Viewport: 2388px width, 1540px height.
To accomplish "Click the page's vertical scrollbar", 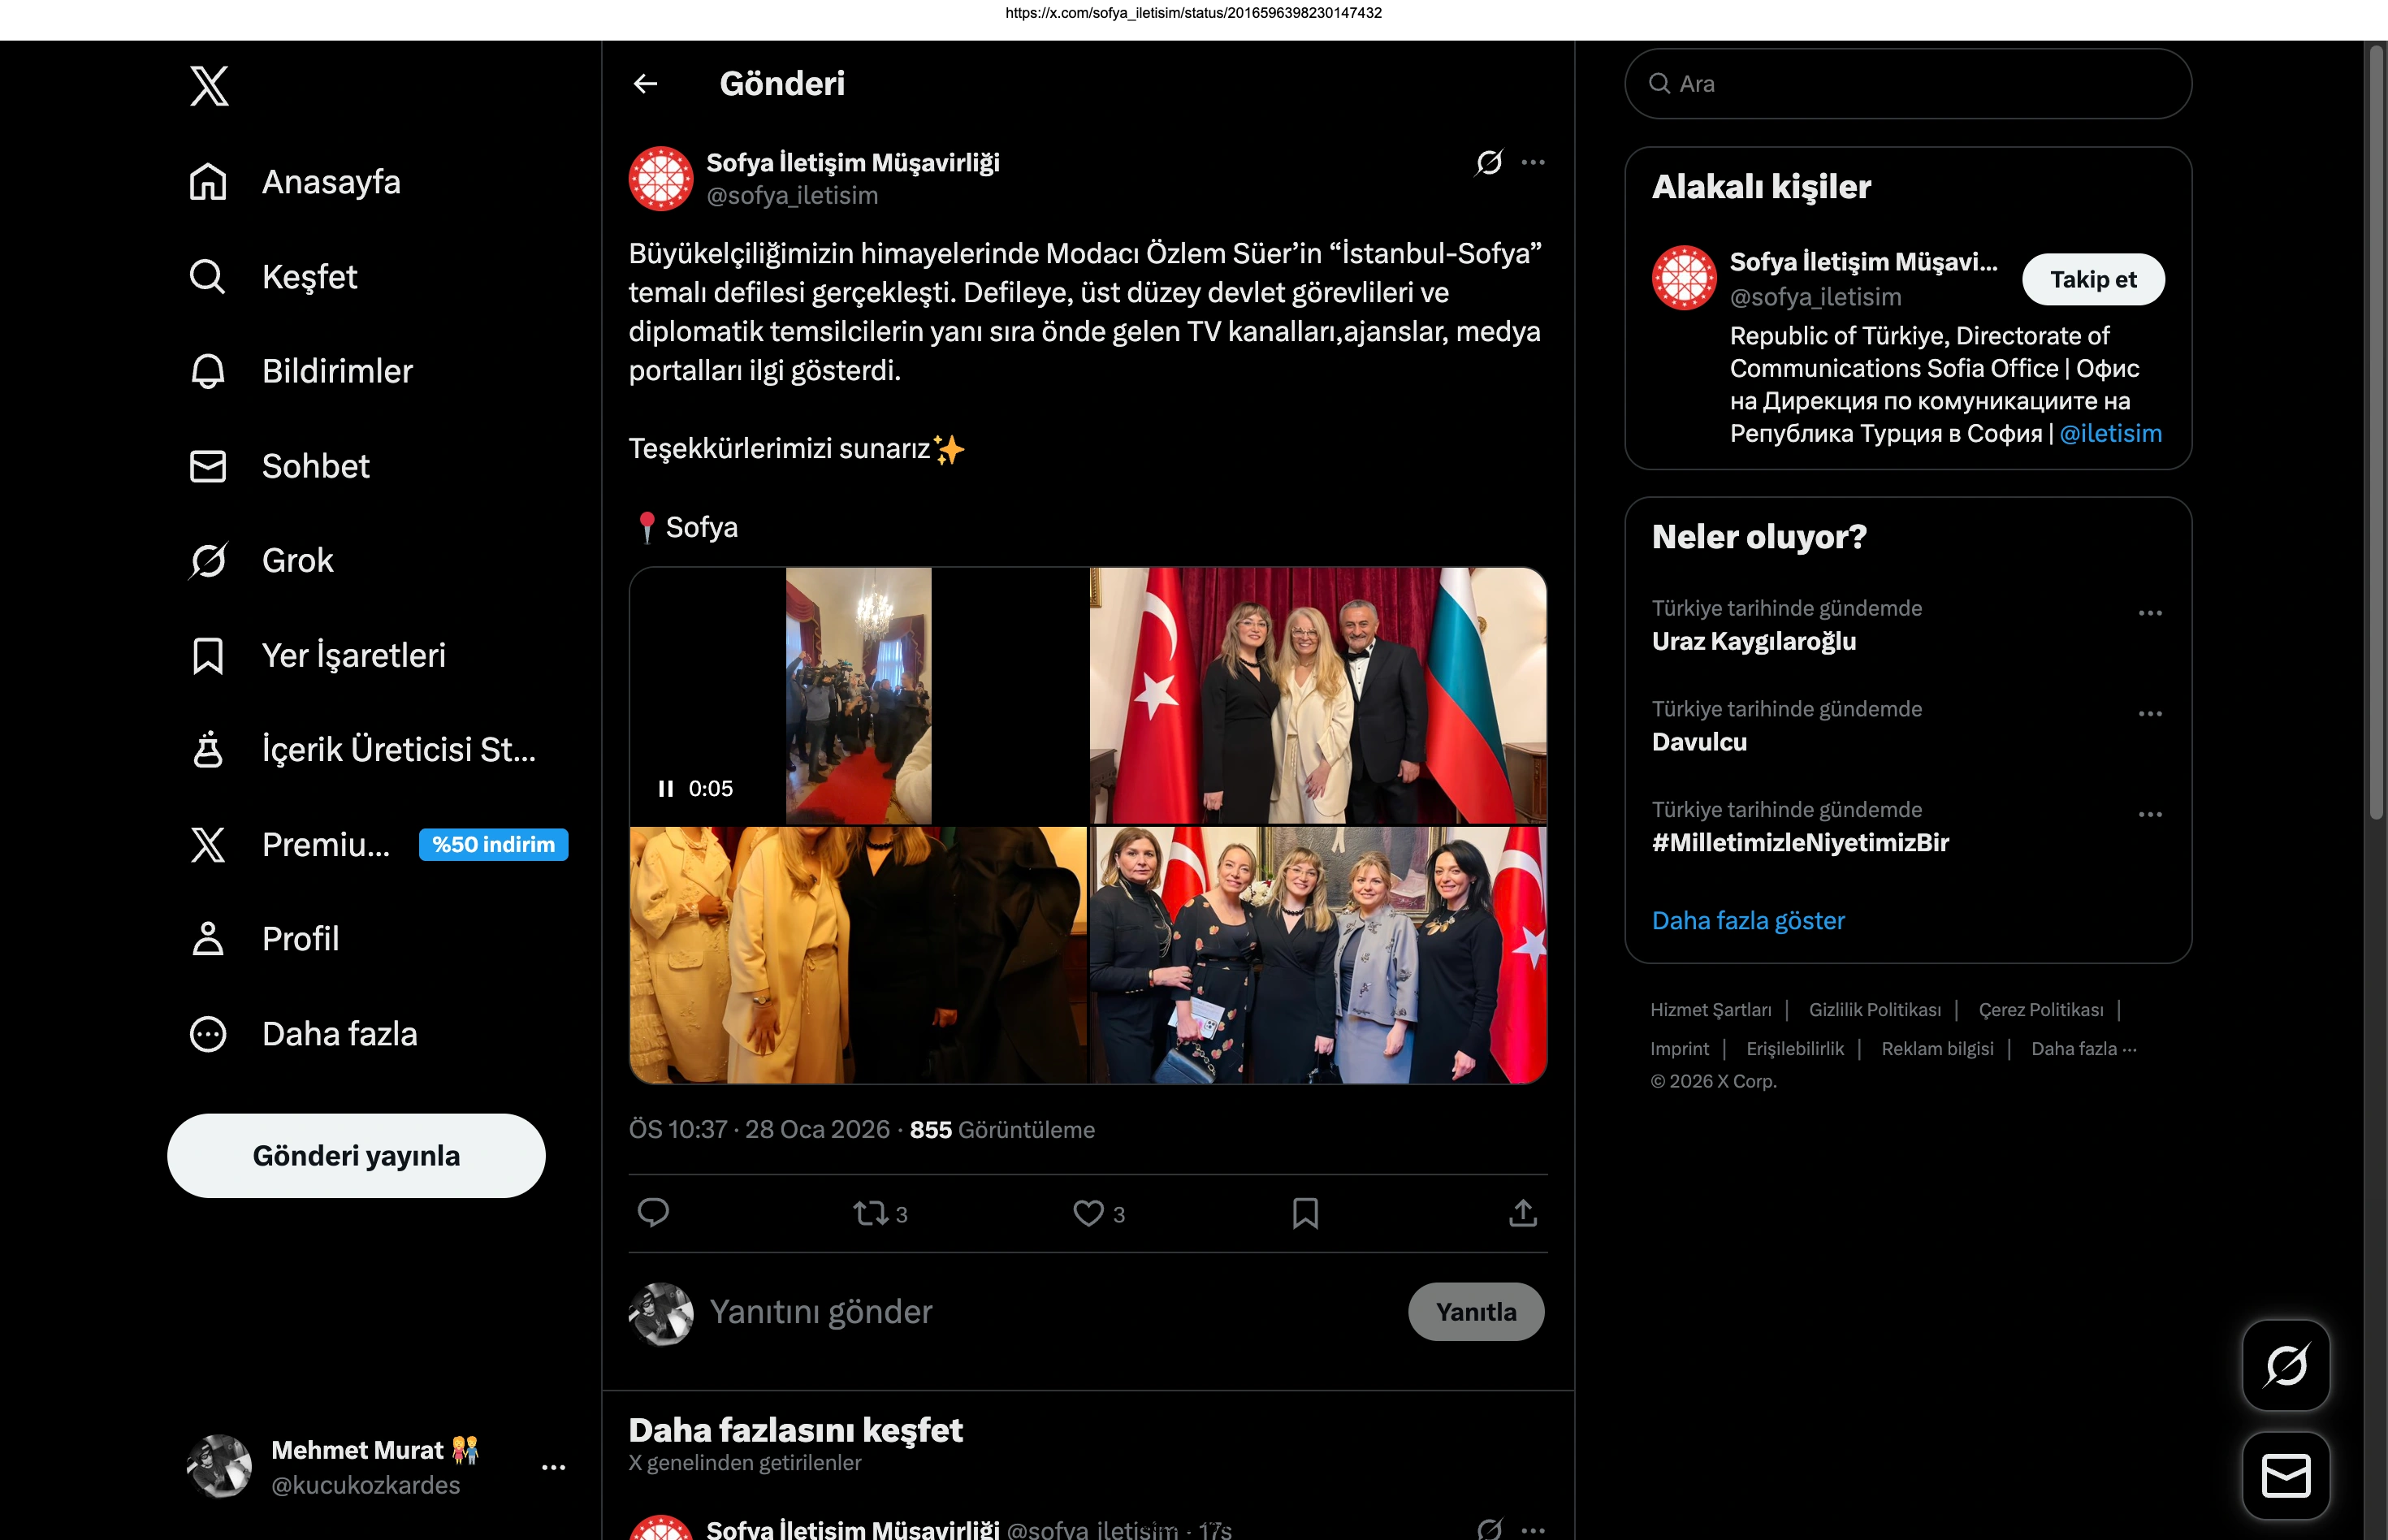I will [x=2376, y=430].
